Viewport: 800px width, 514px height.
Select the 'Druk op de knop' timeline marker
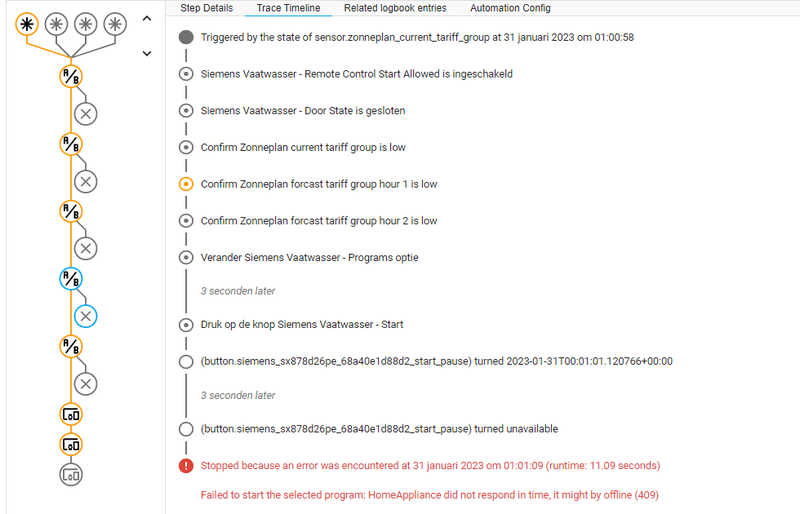185,324
